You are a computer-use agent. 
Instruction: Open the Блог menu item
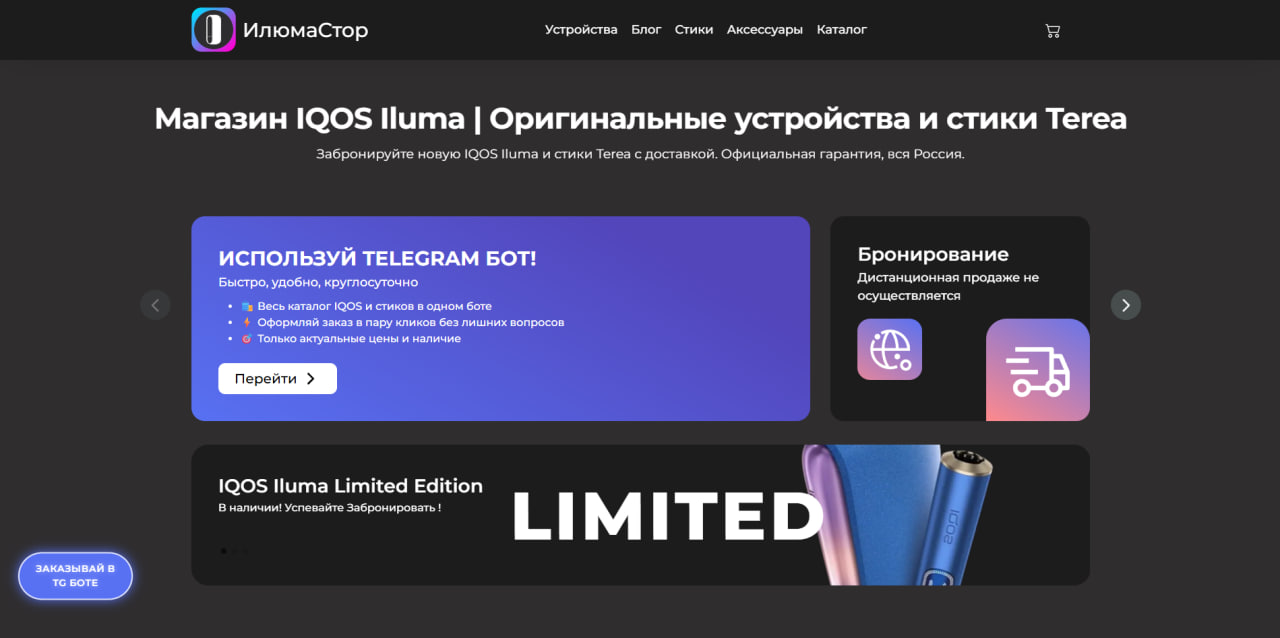(646, 30)
